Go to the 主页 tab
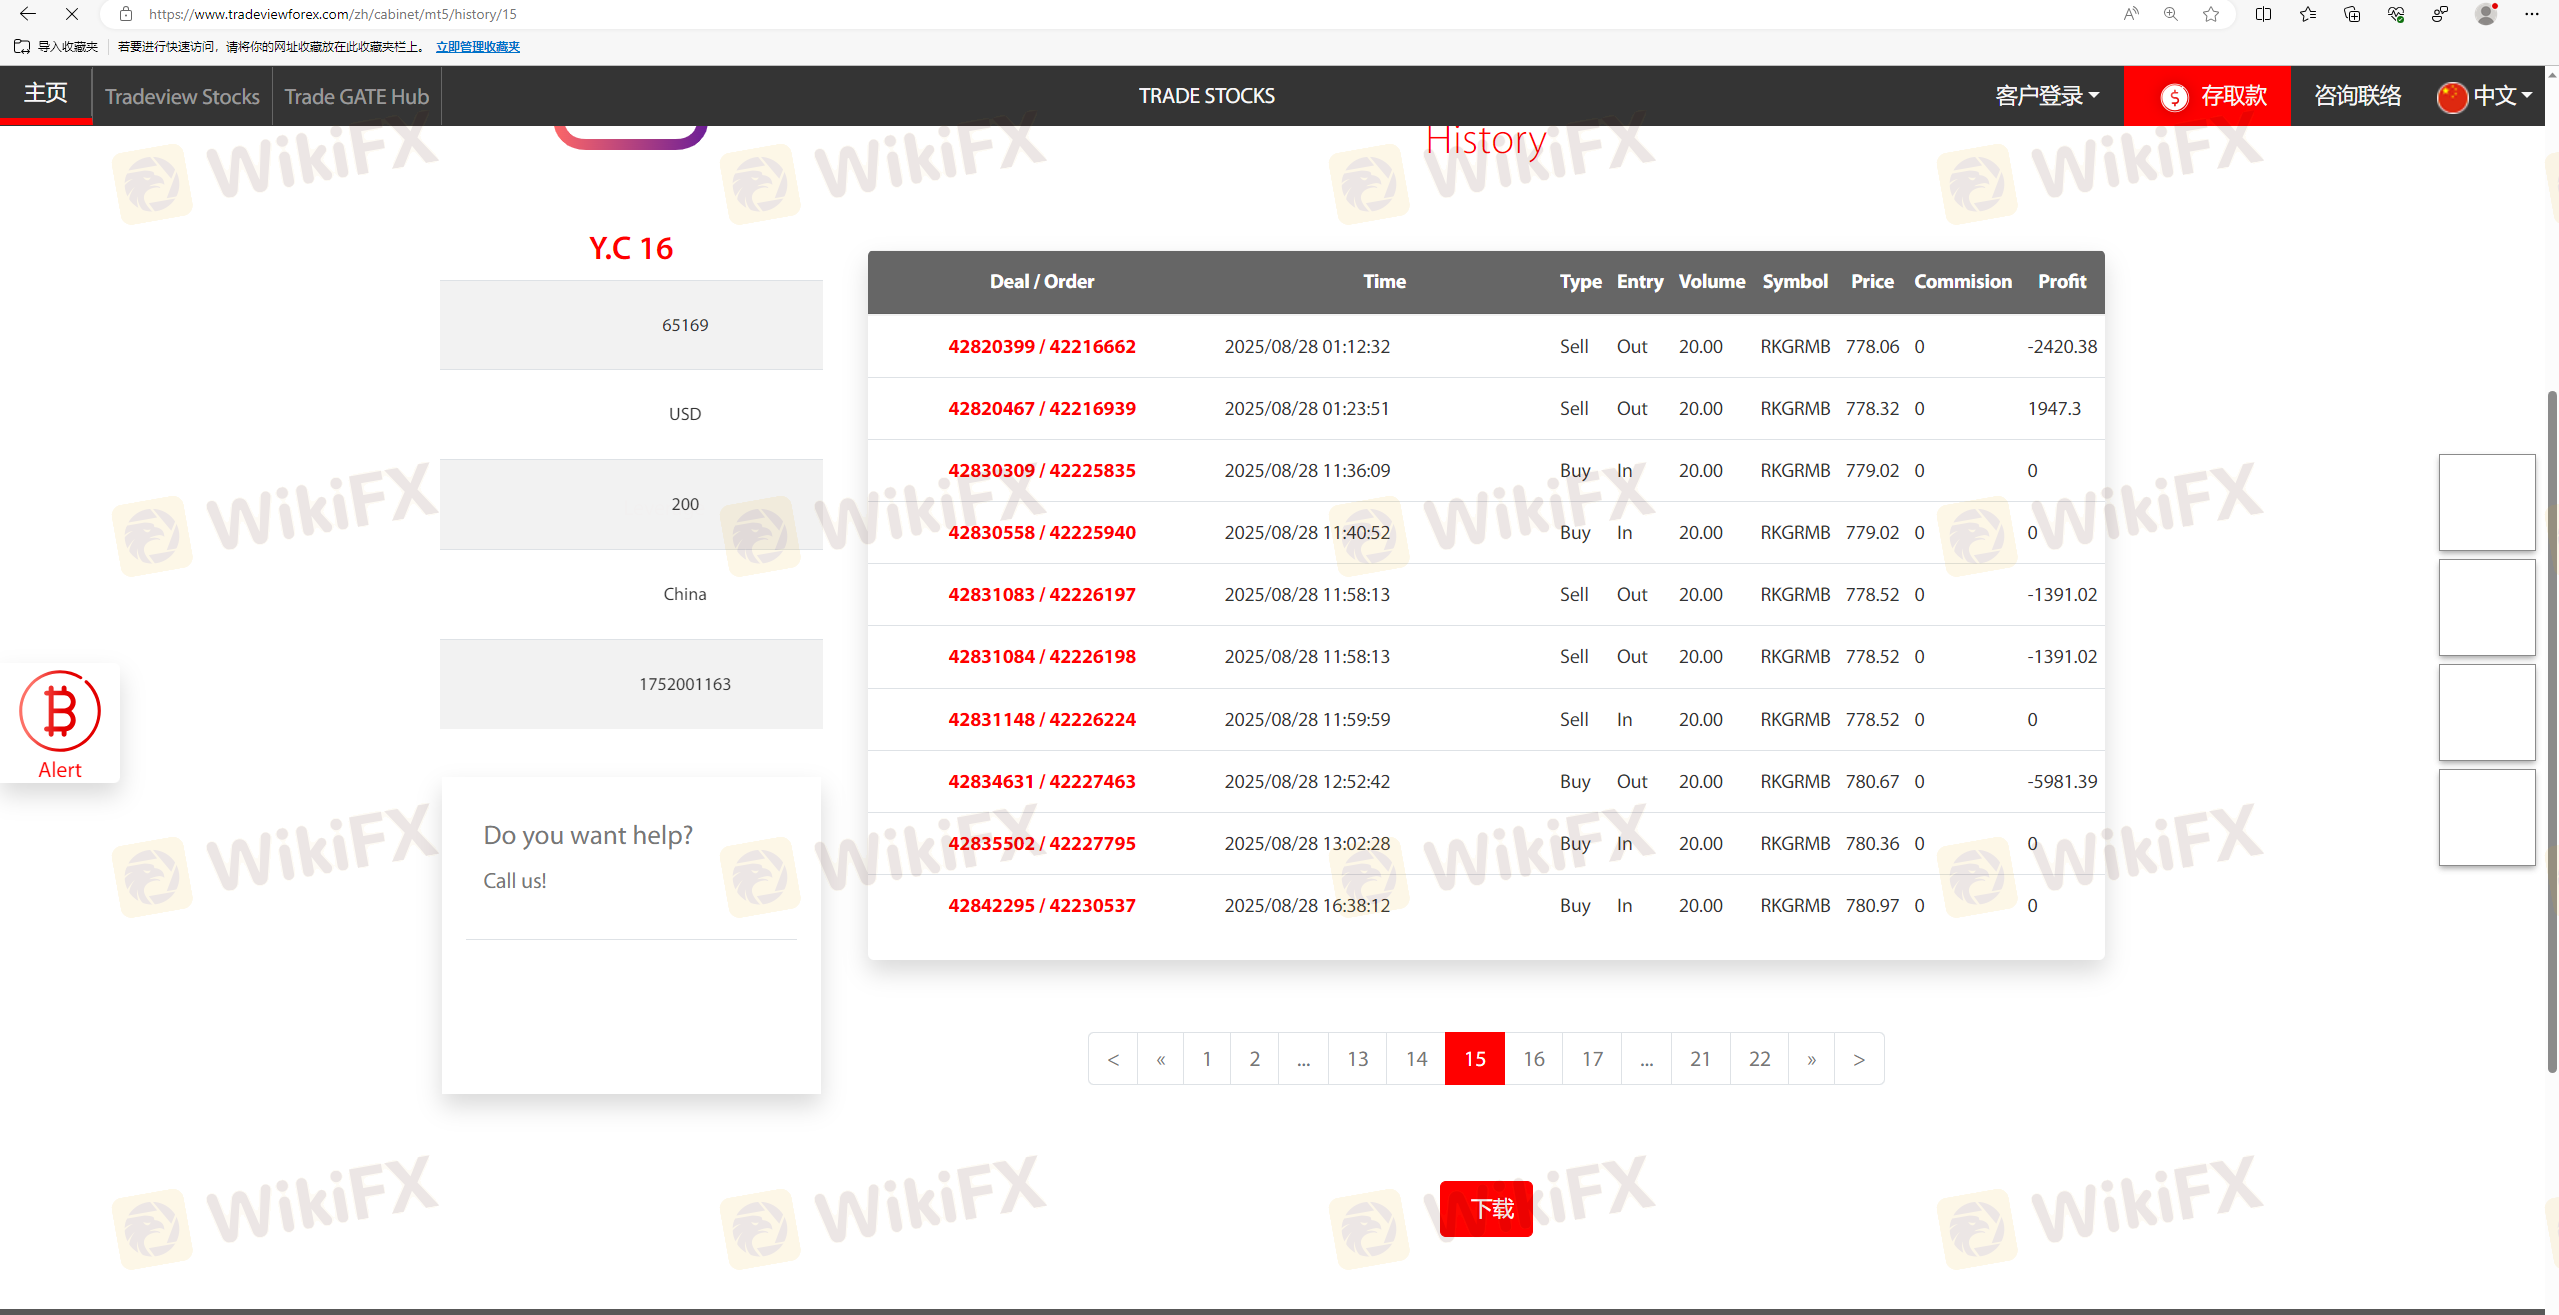This screenshot has width=2559, height=1315. click(x=46, y=94)
